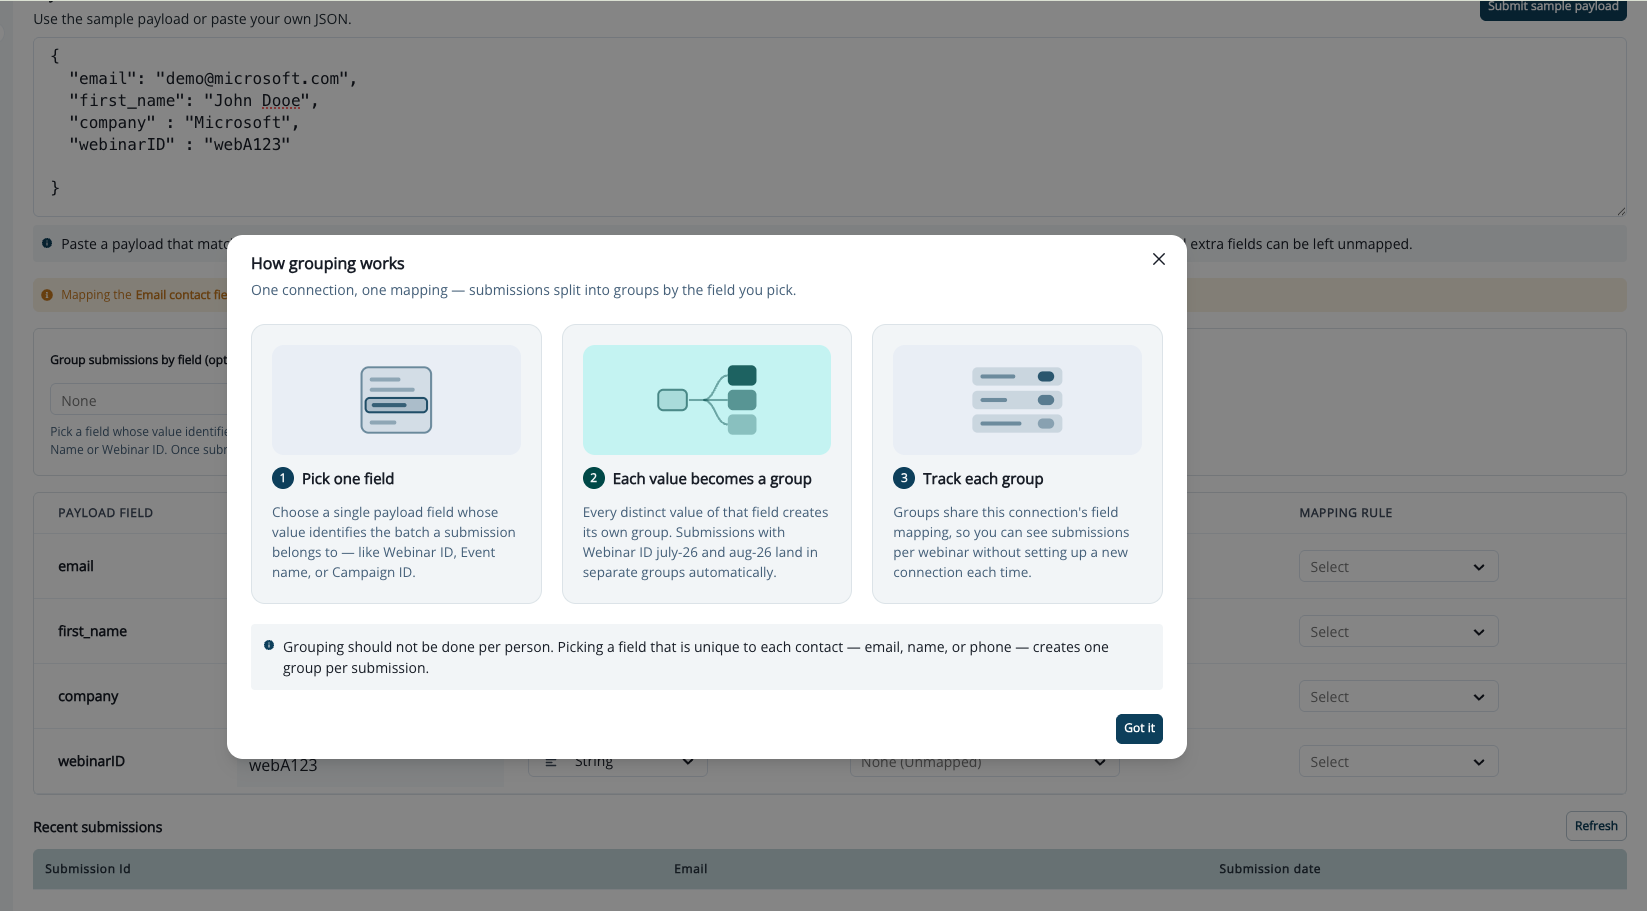Click step 2 Each value becomes a group heading
The height and width of the screenshot is (911, 1647).
coord(712,479)
